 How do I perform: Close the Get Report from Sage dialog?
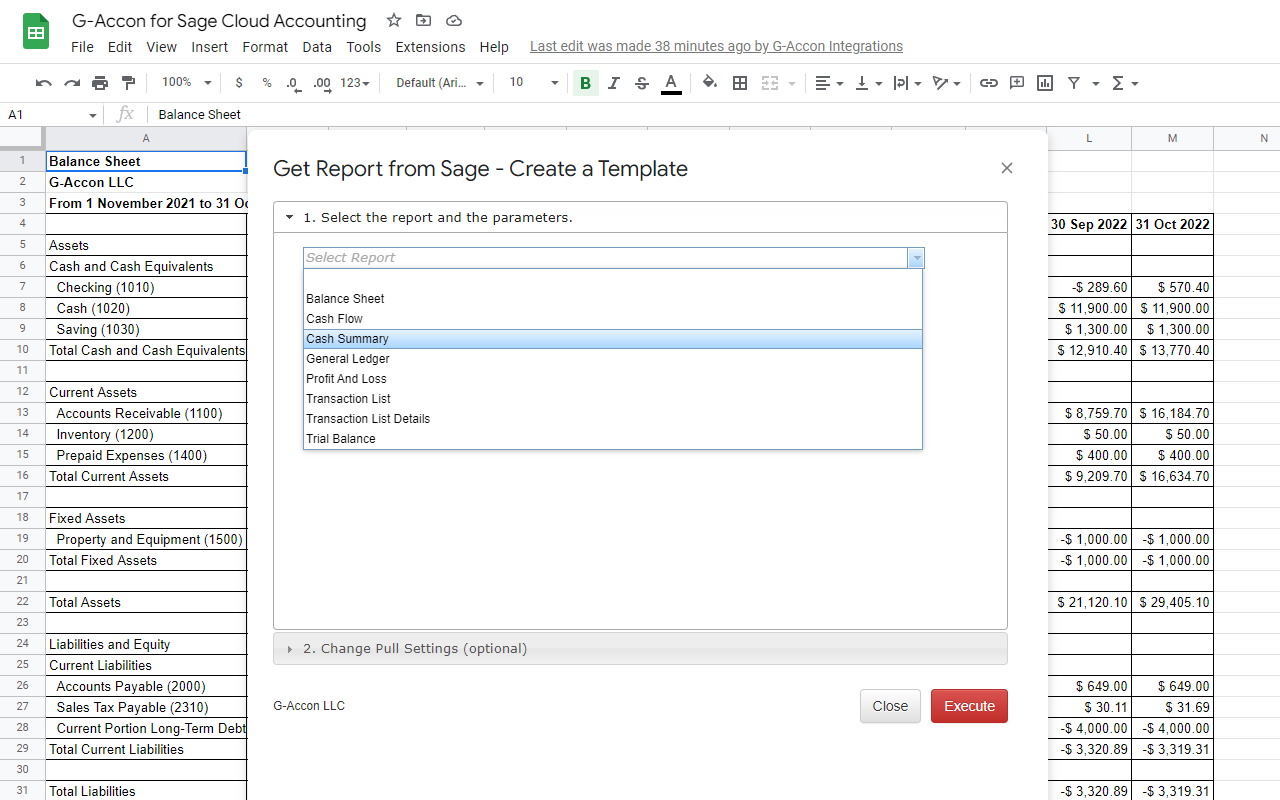(x=1007, y=168)
